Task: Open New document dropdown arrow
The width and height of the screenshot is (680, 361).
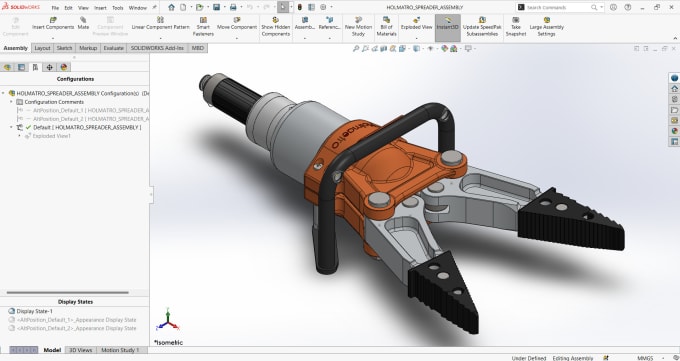Action: (191, 7)
